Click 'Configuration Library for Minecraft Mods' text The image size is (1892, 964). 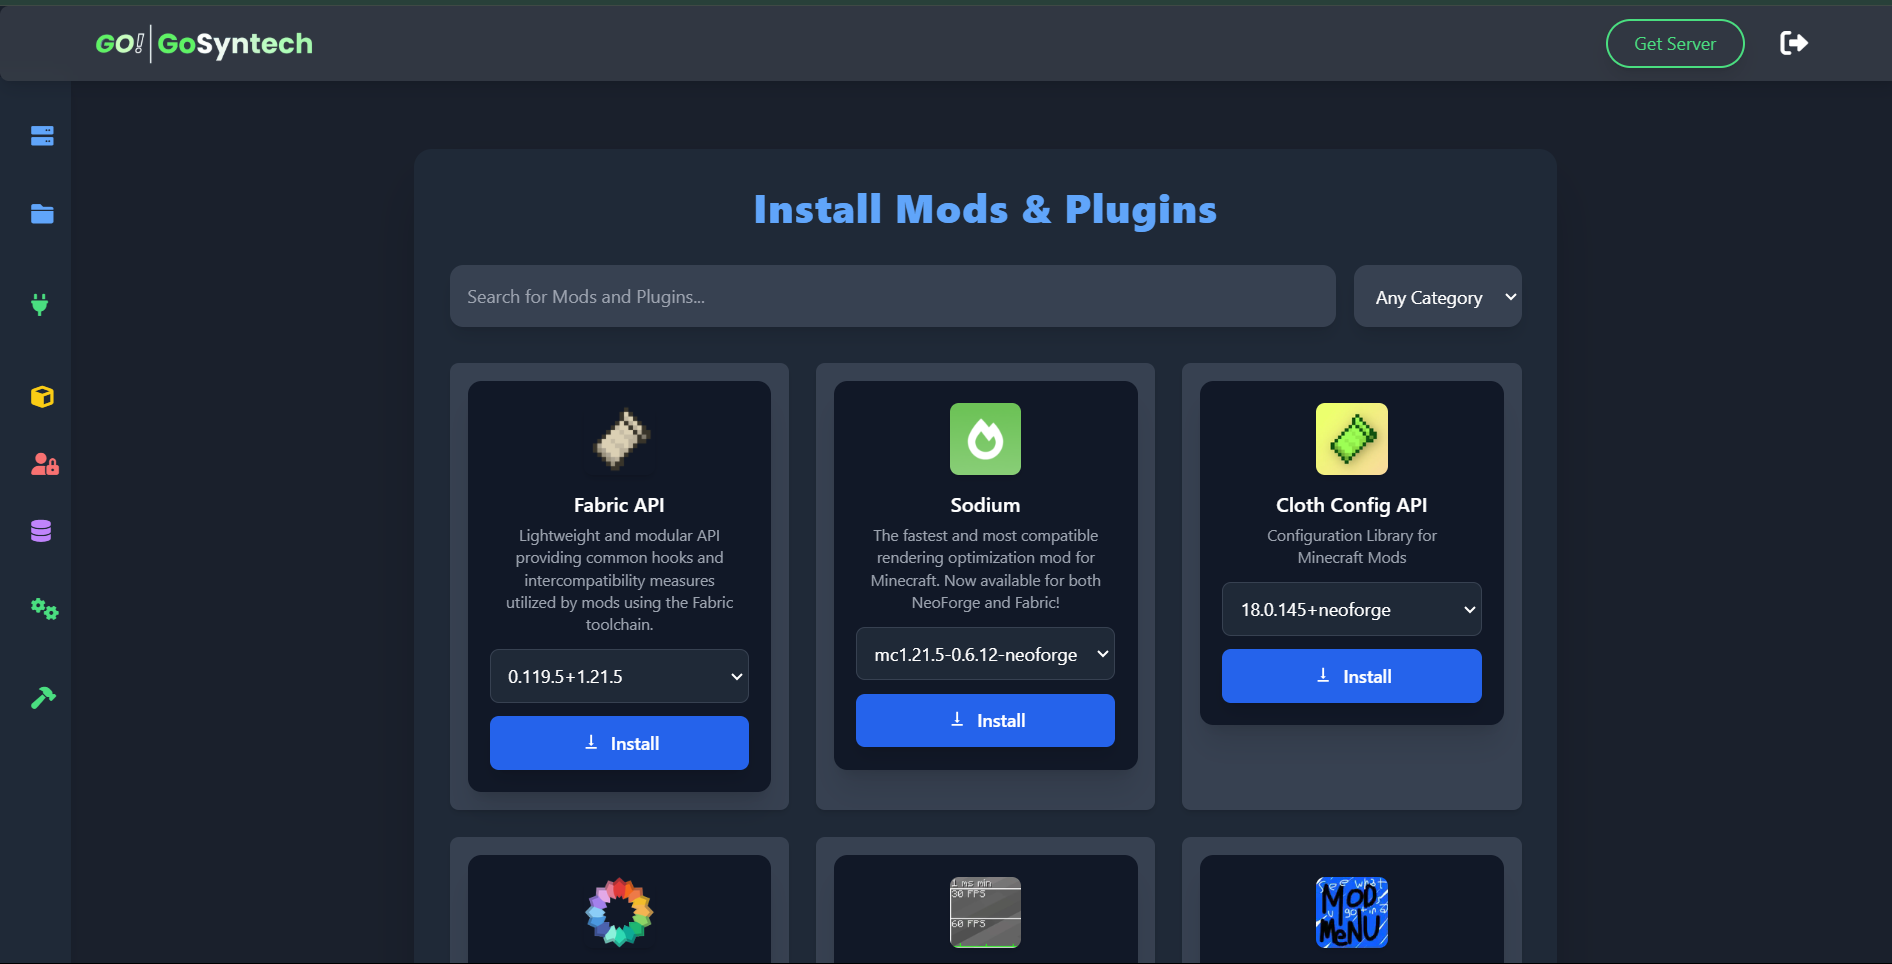pos(1352,547)
